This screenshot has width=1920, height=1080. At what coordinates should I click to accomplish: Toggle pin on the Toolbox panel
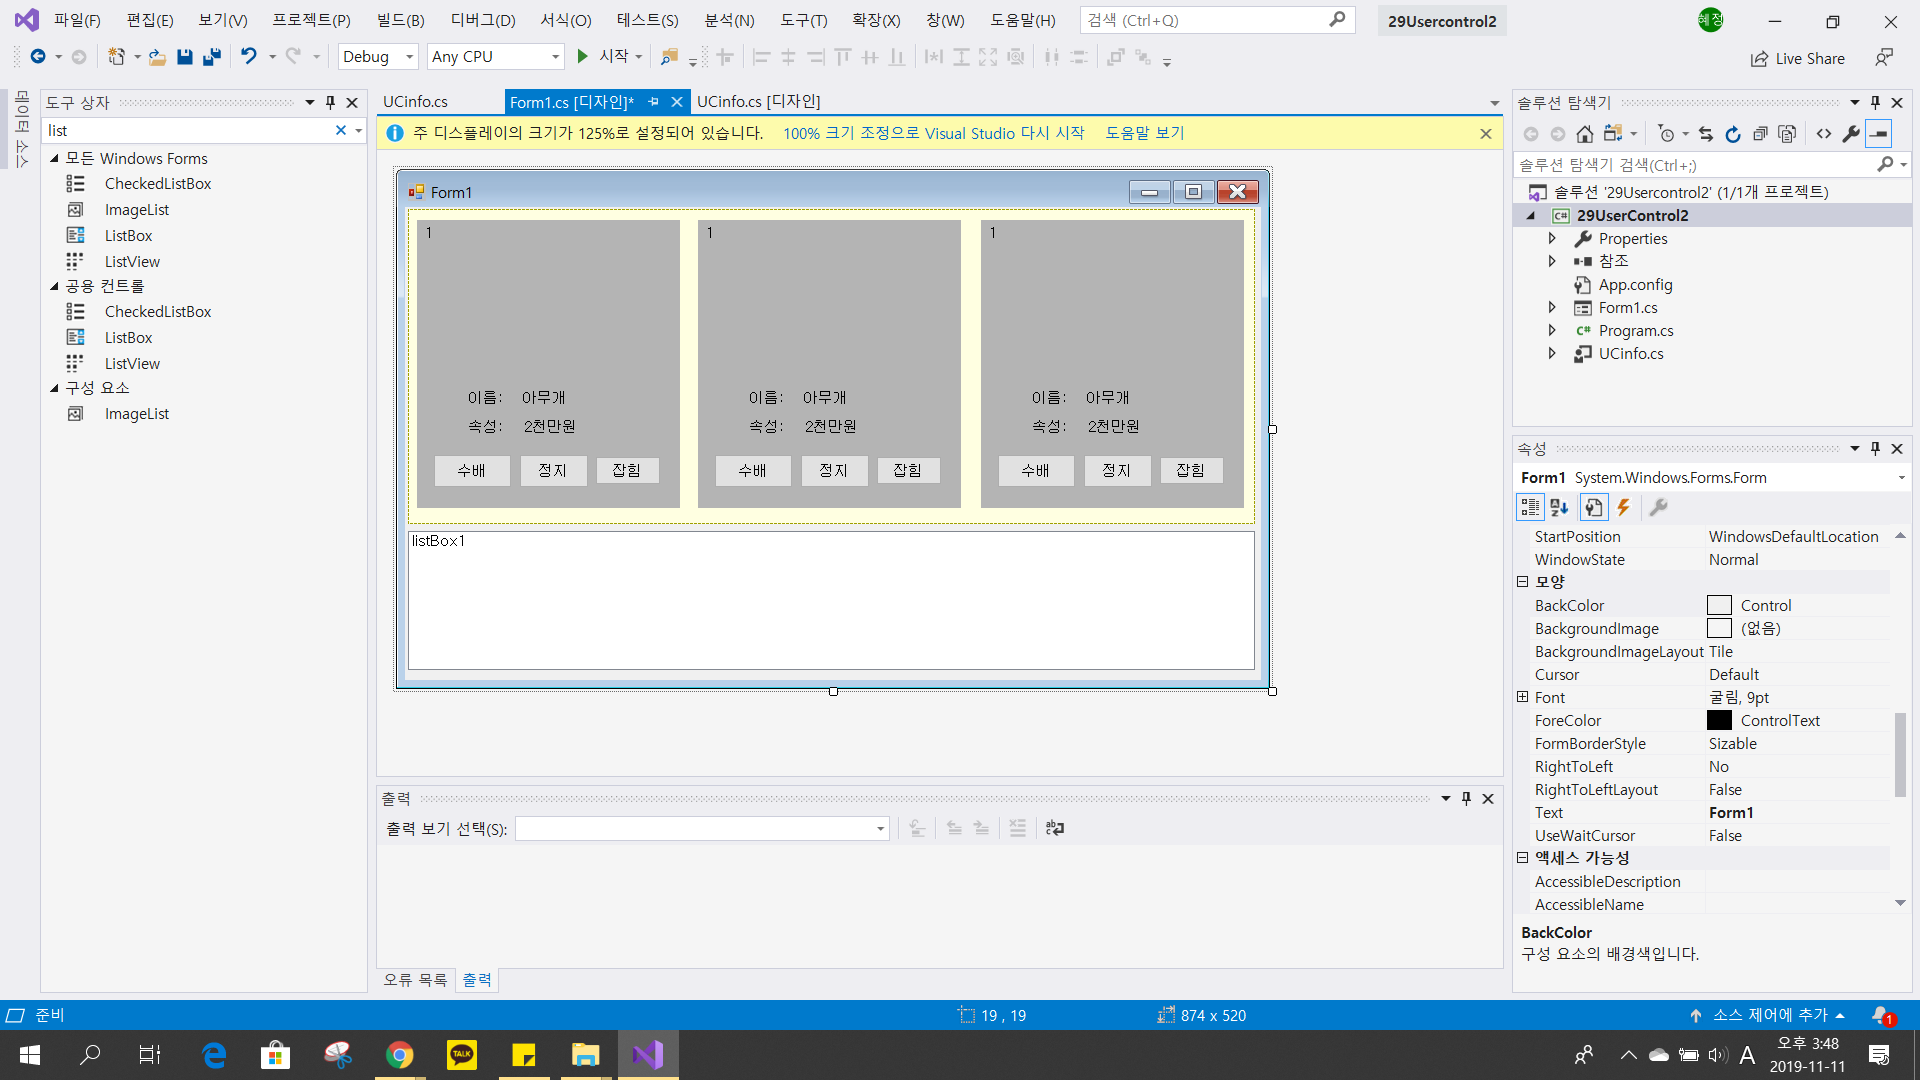pos(330,102)
